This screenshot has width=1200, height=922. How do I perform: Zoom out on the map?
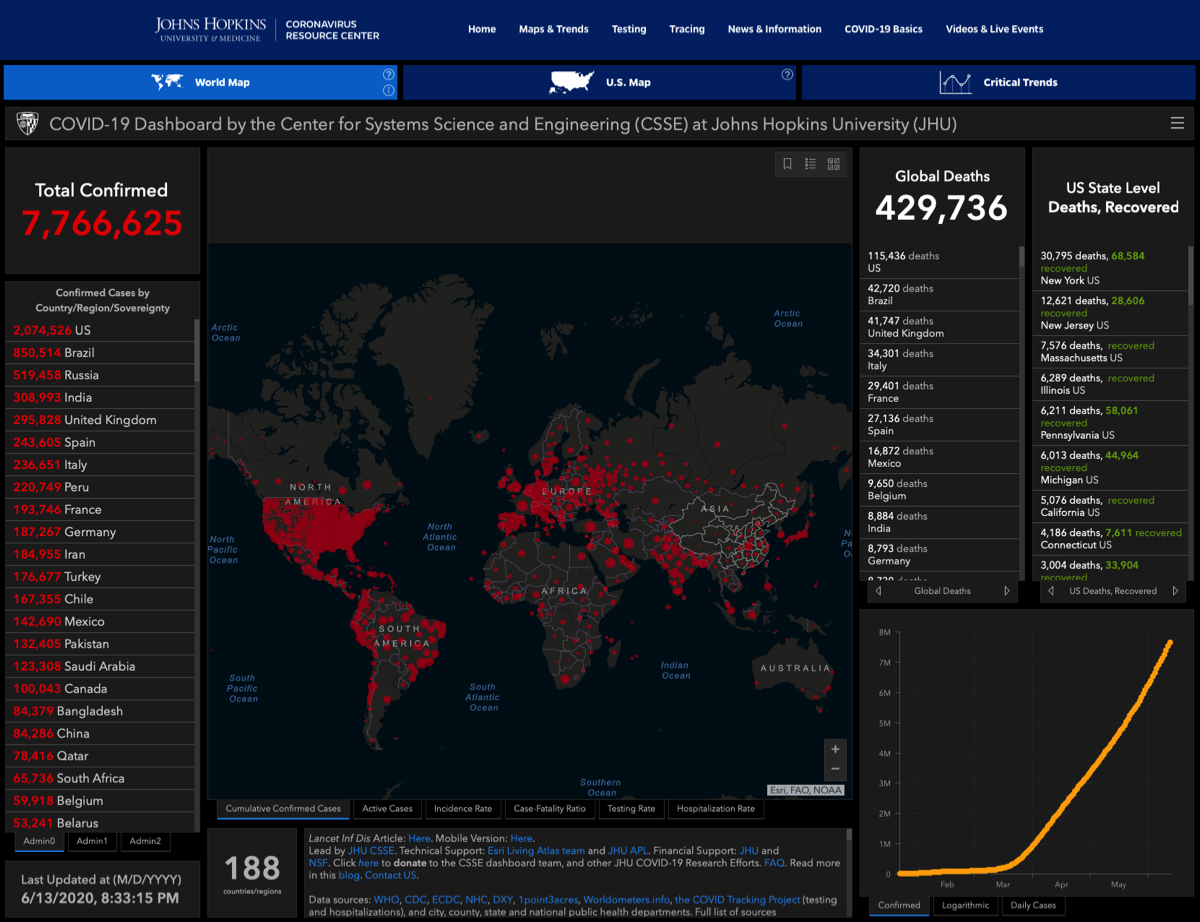pos(835,769)
